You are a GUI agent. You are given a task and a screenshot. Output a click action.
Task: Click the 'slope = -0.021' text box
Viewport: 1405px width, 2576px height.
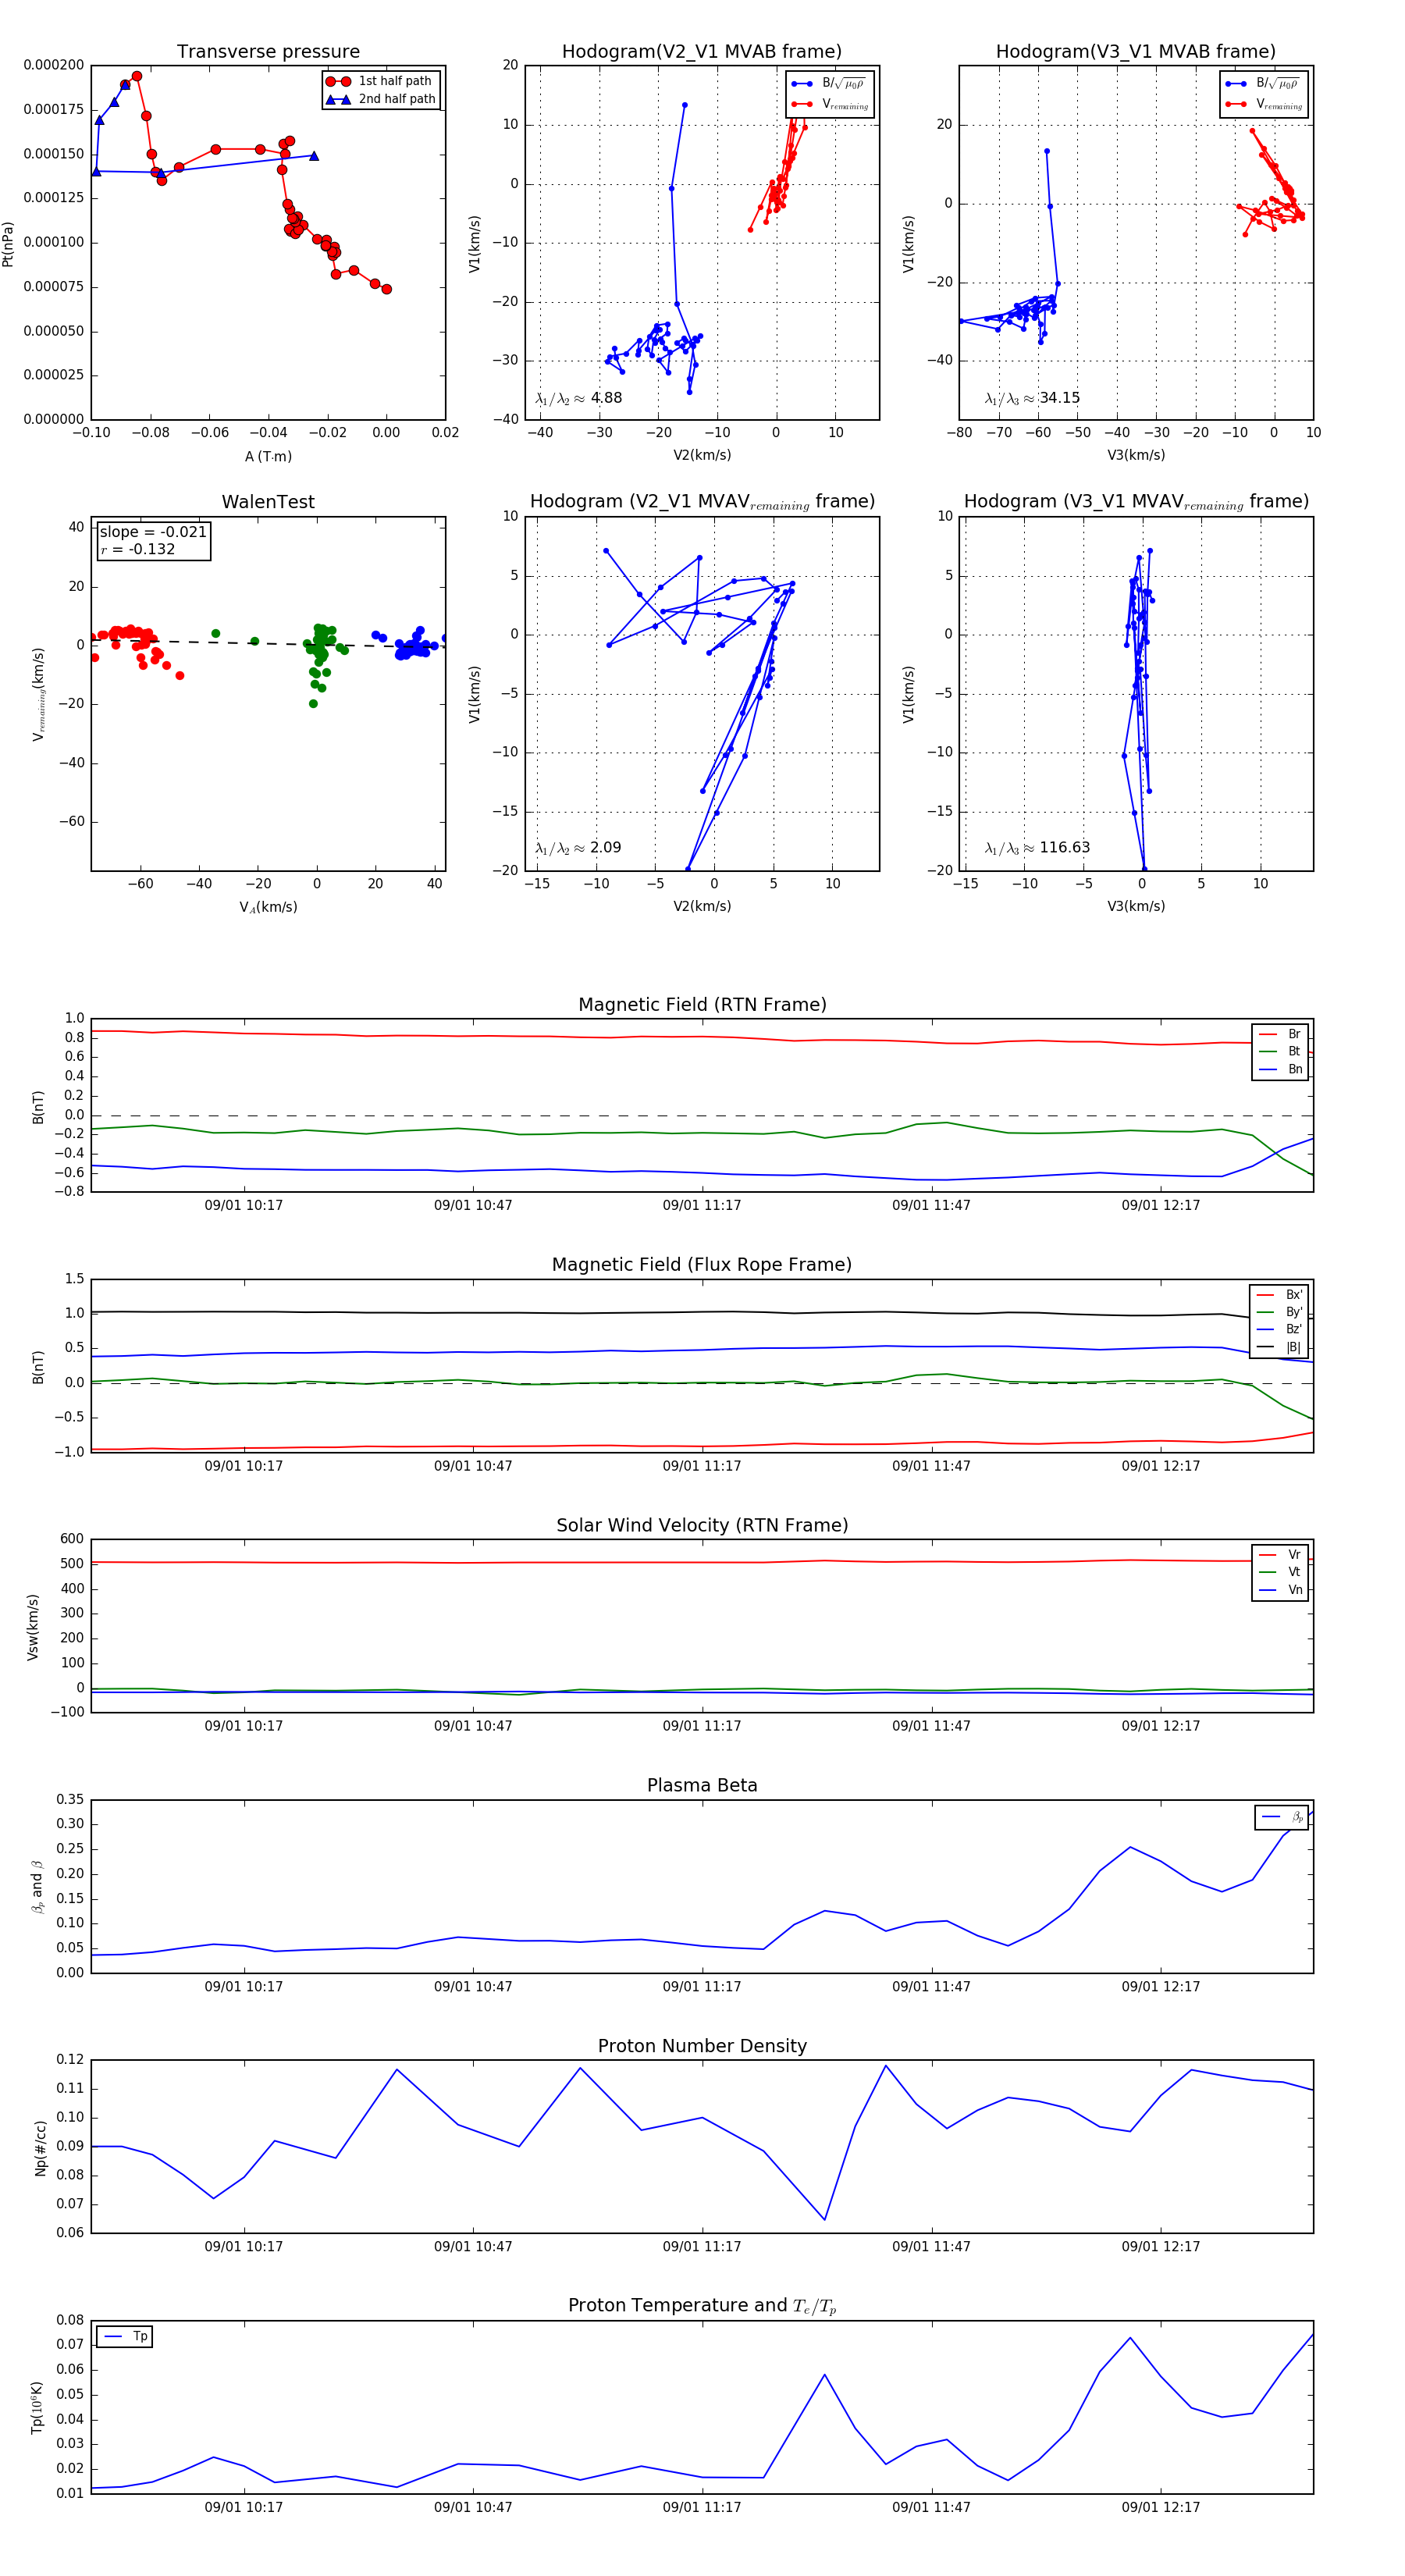pos(153,532)
